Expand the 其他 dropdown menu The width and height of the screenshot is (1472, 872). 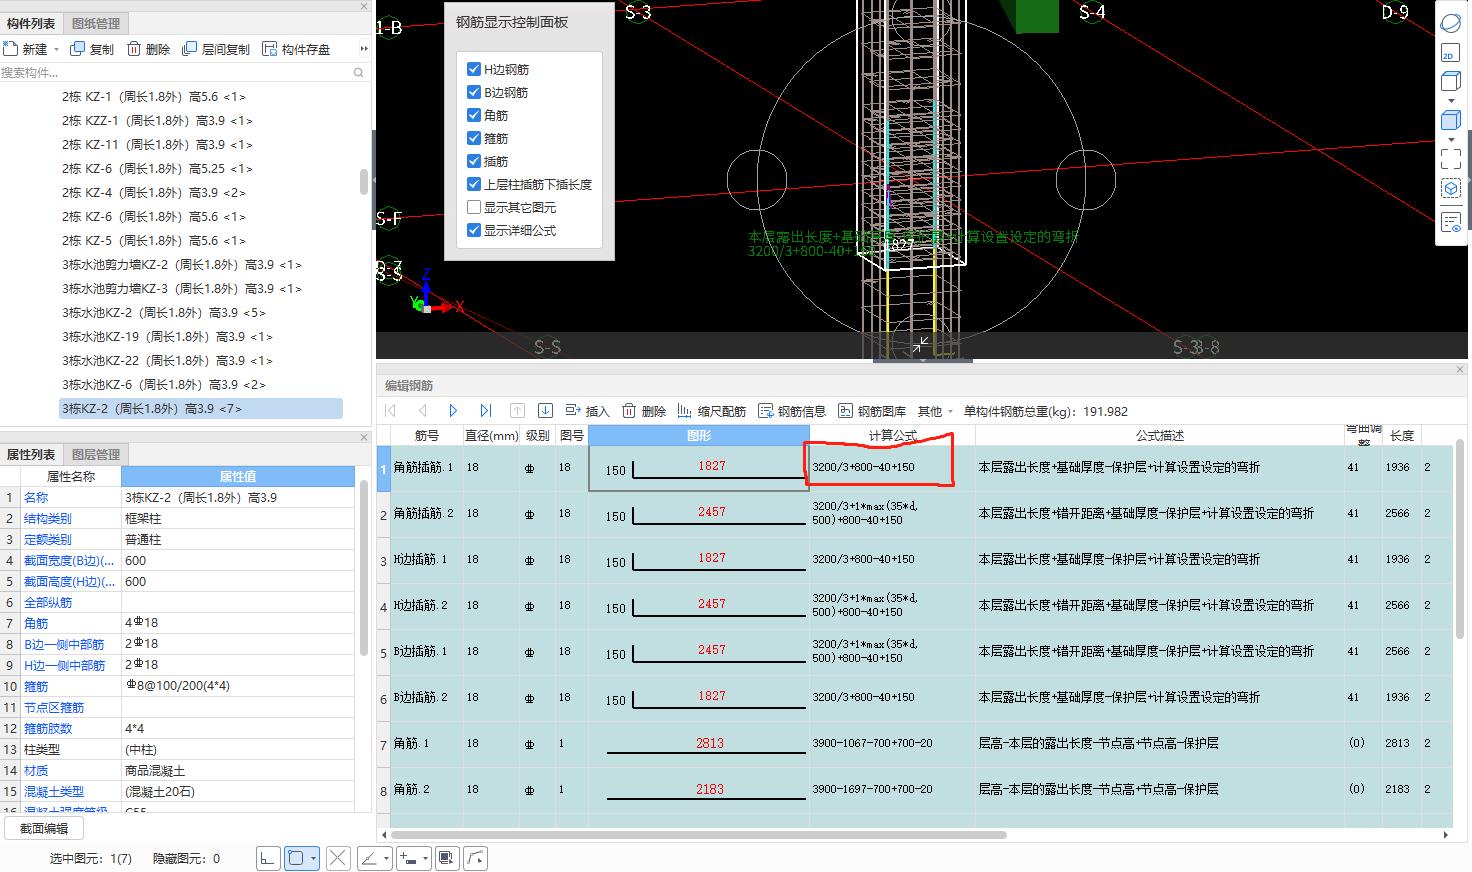pyautogui.click(x=935, y=411)
